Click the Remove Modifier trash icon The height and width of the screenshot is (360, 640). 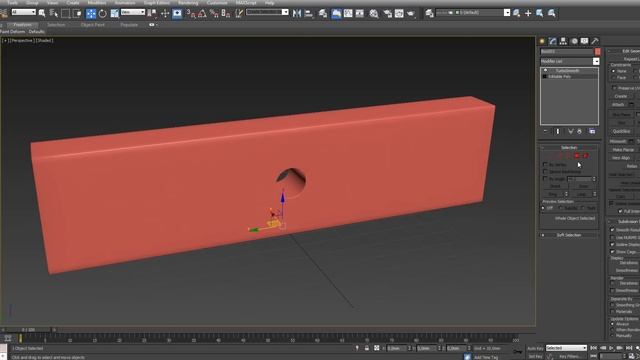tap(579, 131)
